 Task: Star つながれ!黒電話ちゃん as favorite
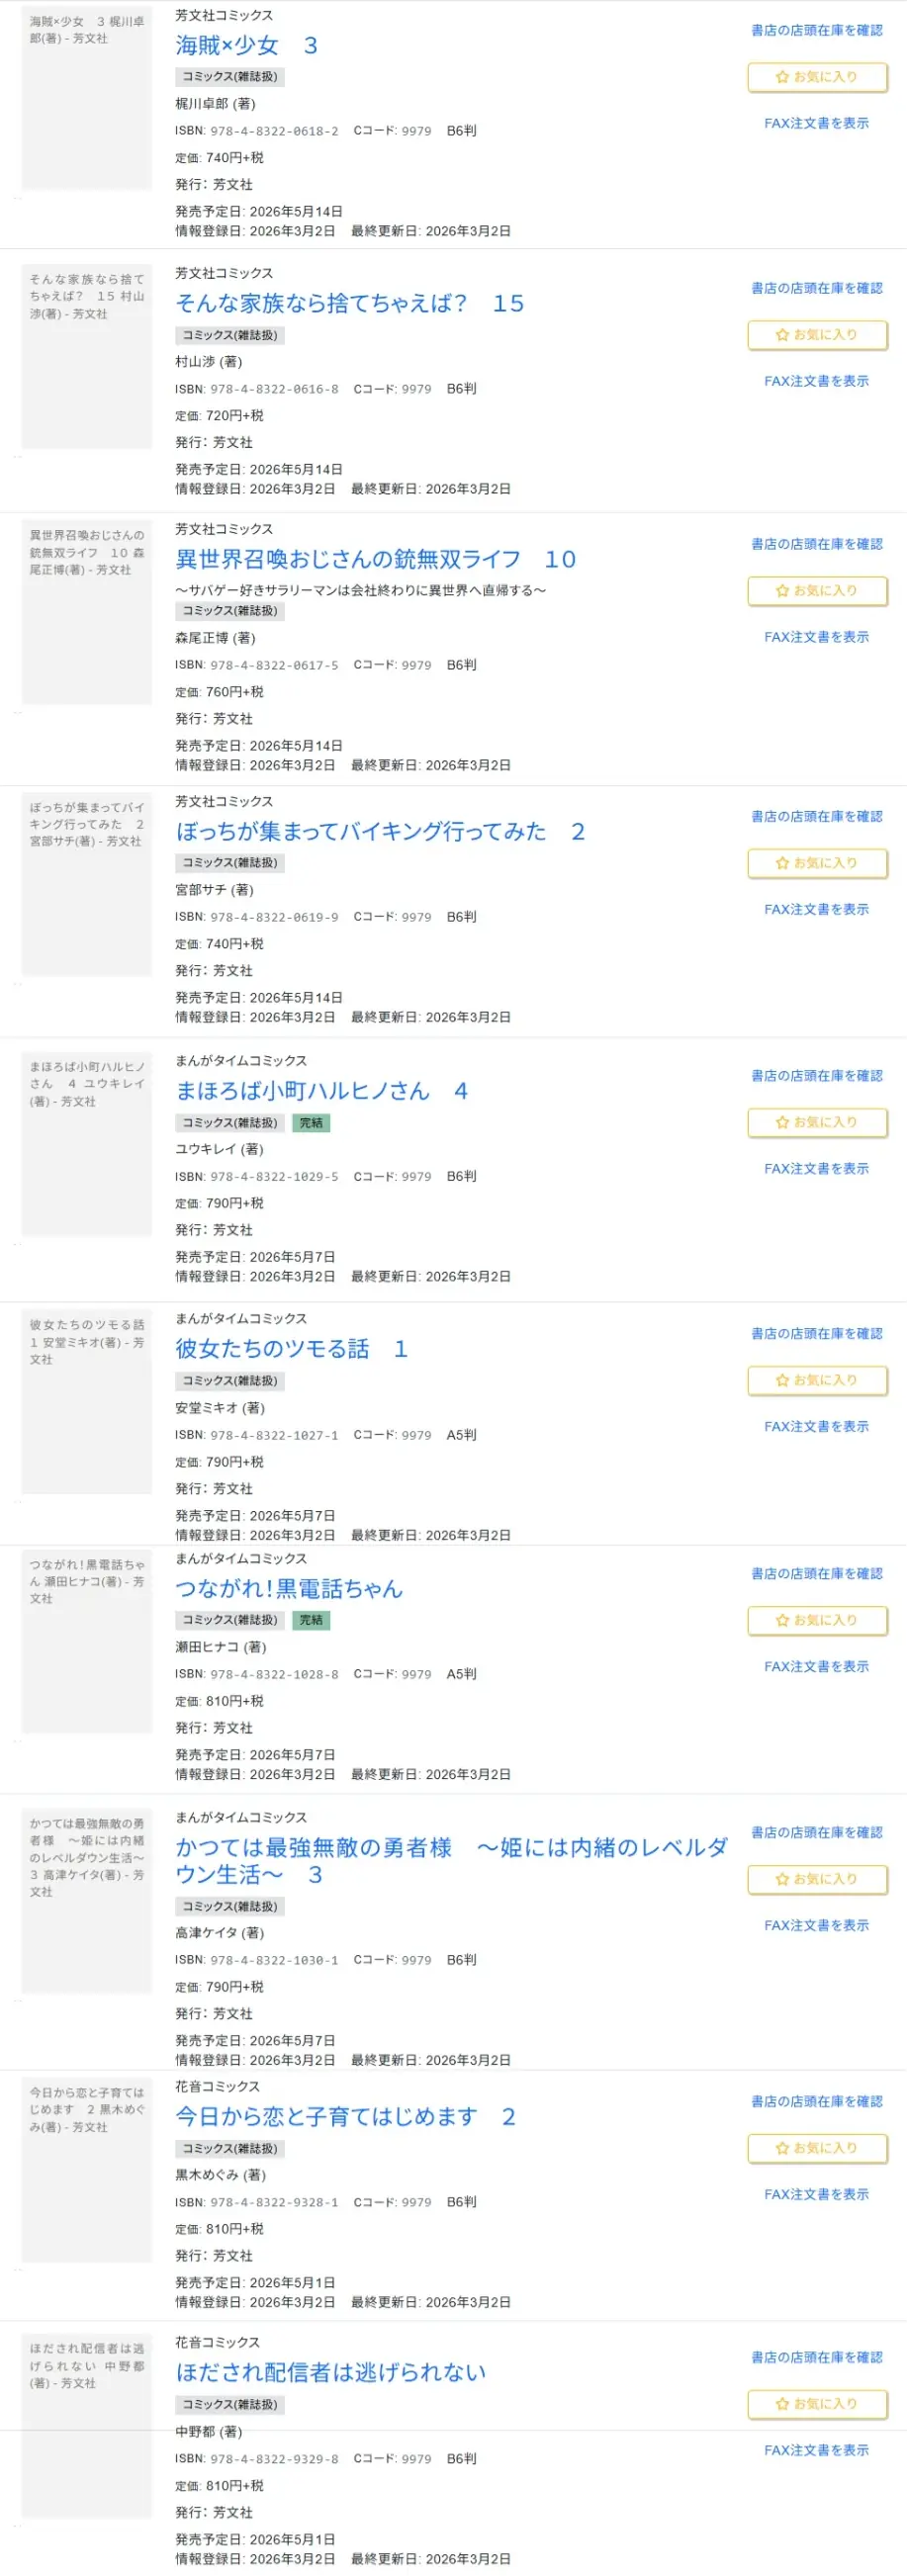[x=817, y=1620]
